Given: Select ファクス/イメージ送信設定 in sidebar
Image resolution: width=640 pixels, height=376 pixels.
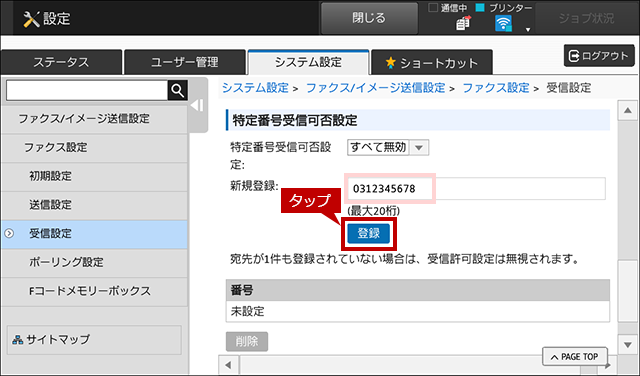Looking at the screenshot, I should pyautogui.click(x=94, y=119).
